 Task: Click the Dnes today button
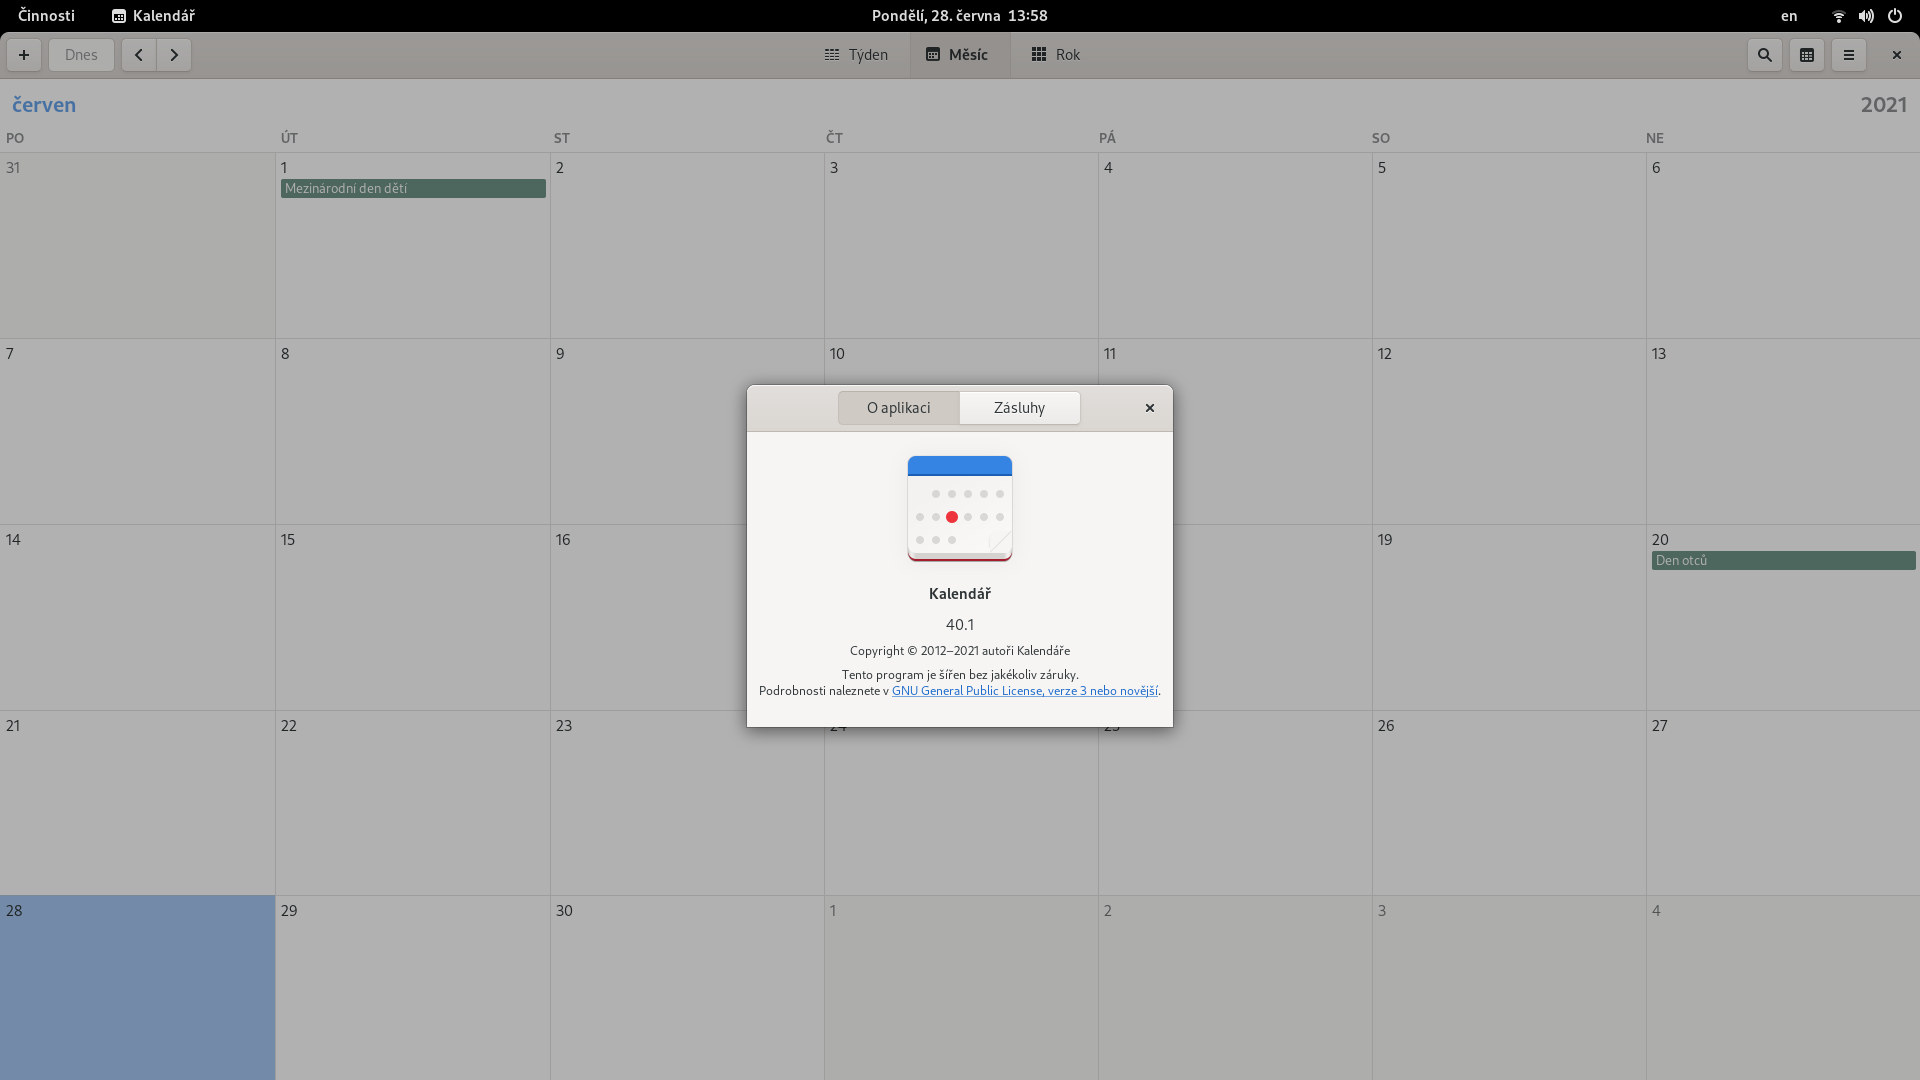pyautogui.click(x=81, y=55)
